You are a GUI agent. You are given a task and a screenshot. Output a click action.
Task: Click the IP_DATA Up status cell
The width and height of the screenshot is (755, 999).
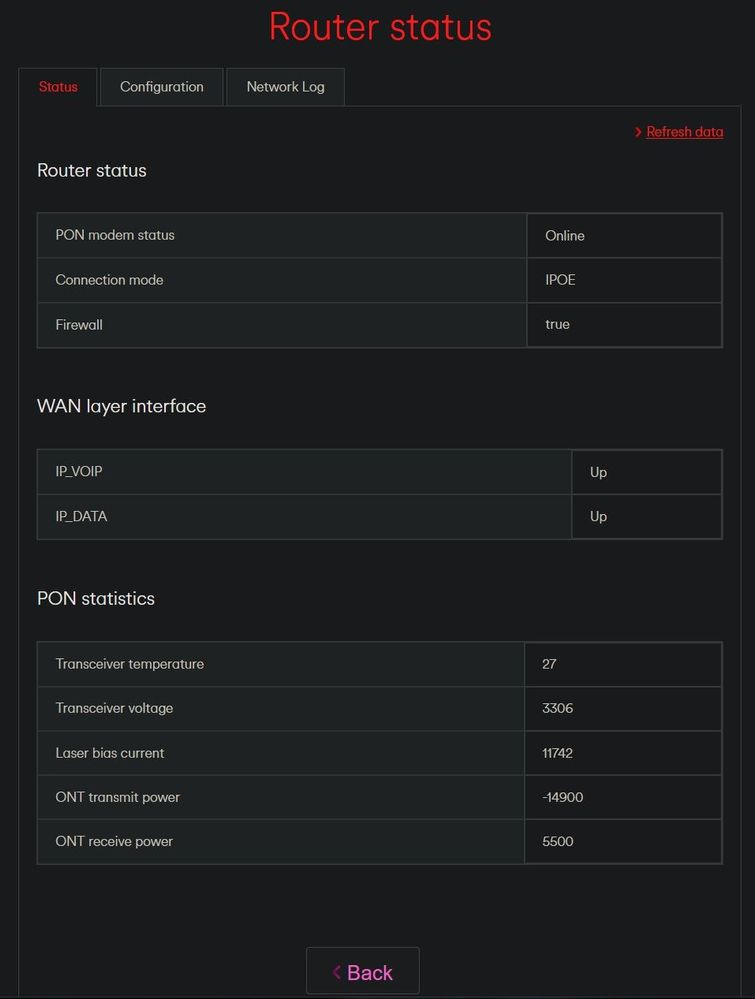pyautogui.click(x=647, y=517)
